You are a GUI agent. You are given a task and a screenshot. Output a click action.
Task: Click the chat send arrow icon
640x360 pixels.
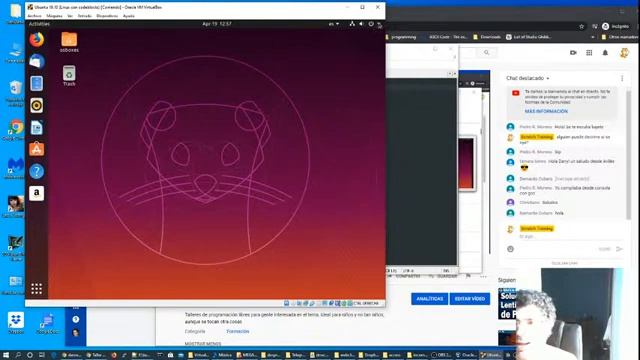(619, 249)
